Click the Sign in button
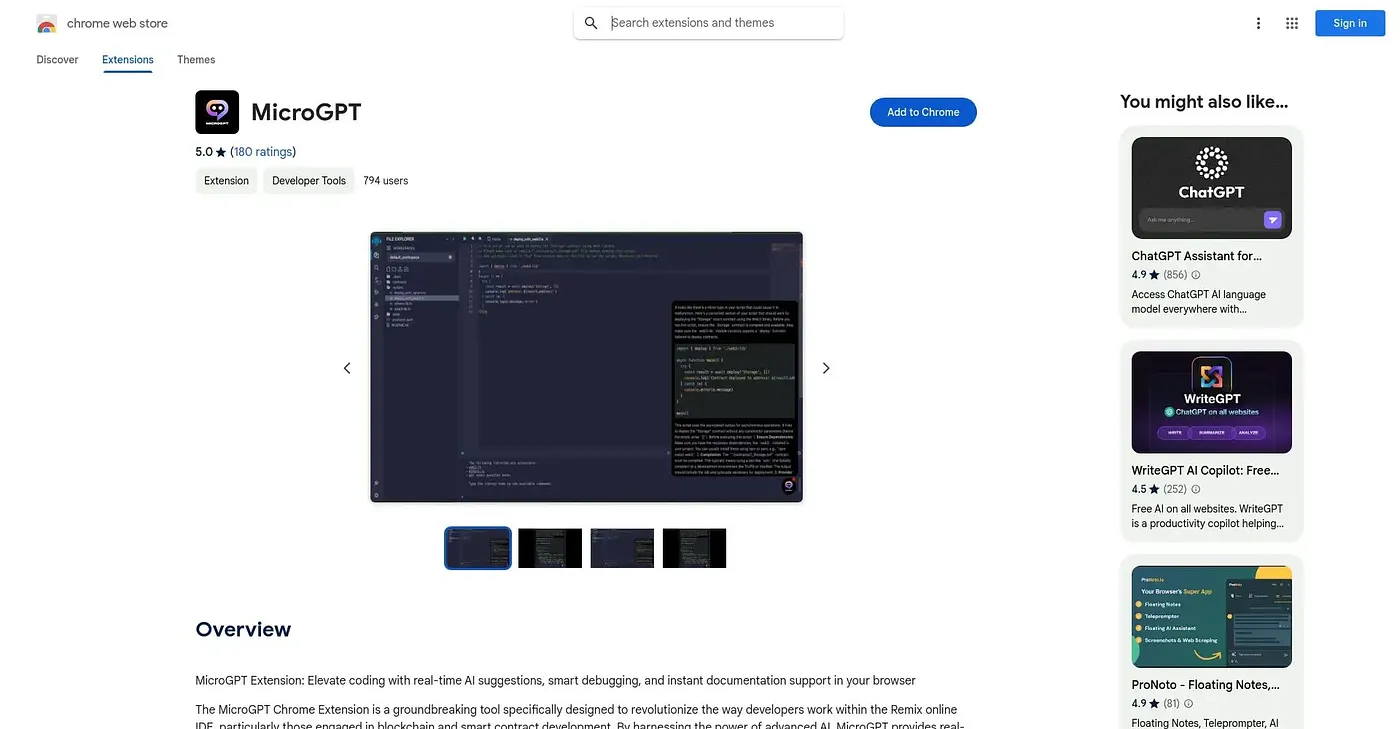Image resolution: width=1400 pixels, height=729 pixels. pyautogui.click(x=1349, y=23)
